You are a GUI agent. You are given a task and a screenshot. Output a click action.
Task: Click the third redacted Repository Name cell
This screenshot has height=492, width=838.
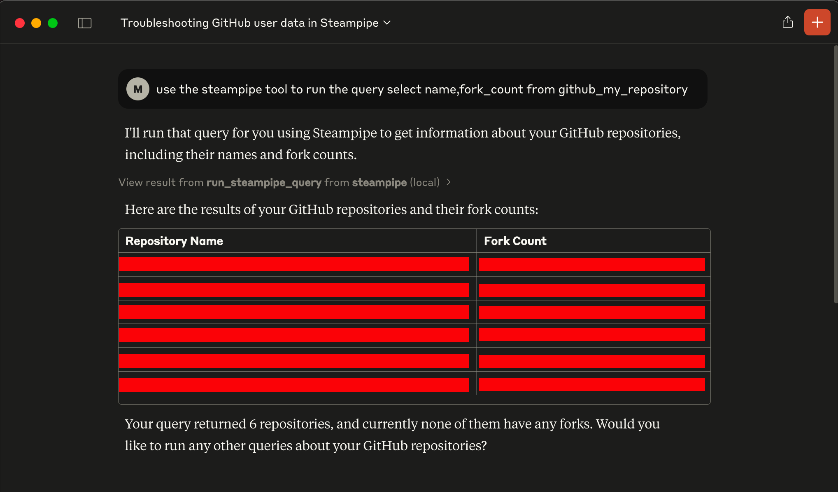pos(294,312)
